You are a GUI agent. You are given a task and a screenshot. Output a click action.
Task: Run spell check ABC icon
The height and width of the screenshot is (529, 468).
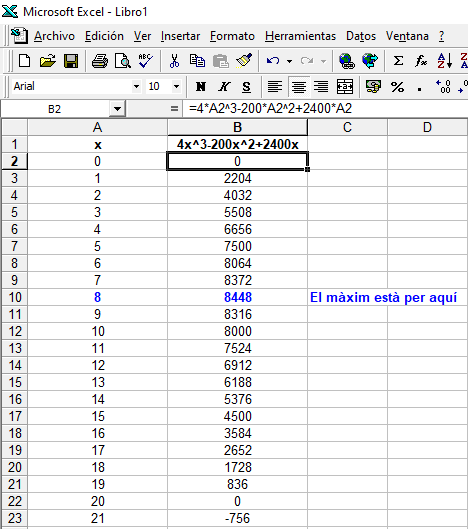145,61
